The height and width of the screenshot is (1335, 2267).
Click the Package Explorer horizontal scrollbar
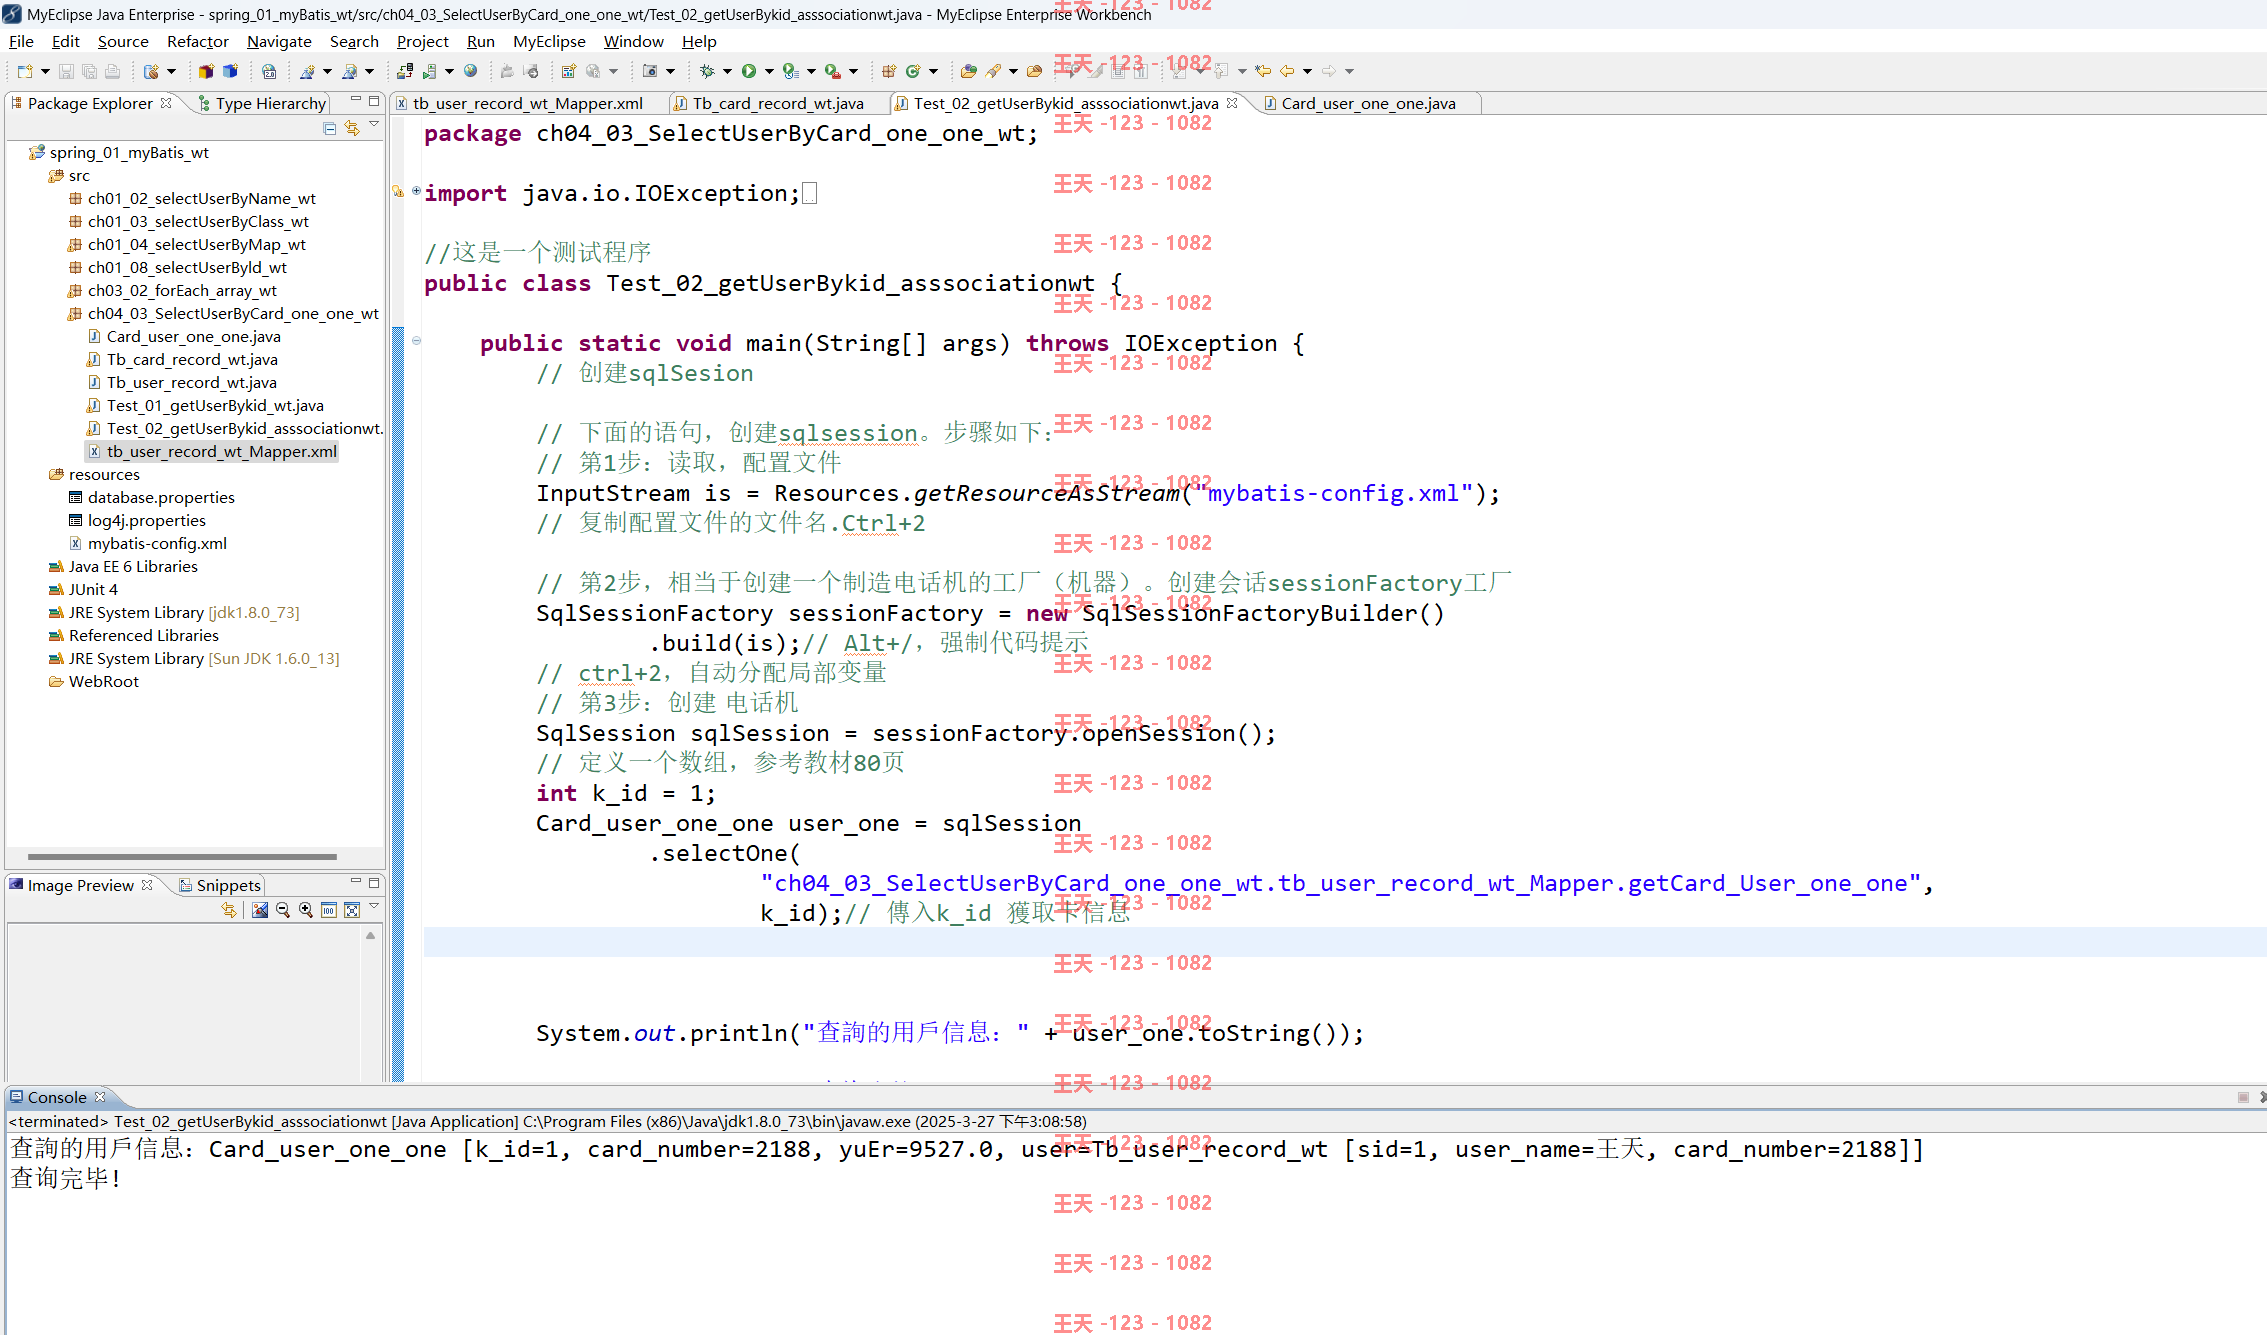pos(182,857)
